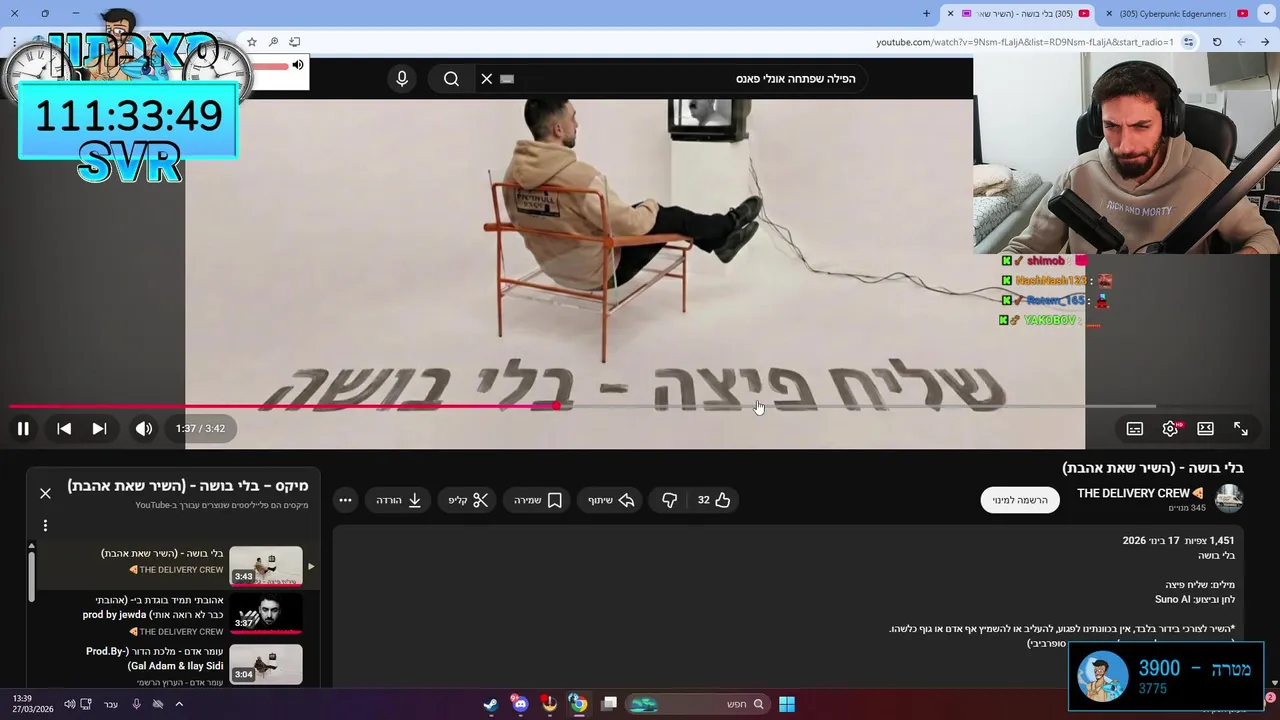Pause the video with the pause button
The height and width of the screenshot is (720, 1280).
(x=23, y=428)
